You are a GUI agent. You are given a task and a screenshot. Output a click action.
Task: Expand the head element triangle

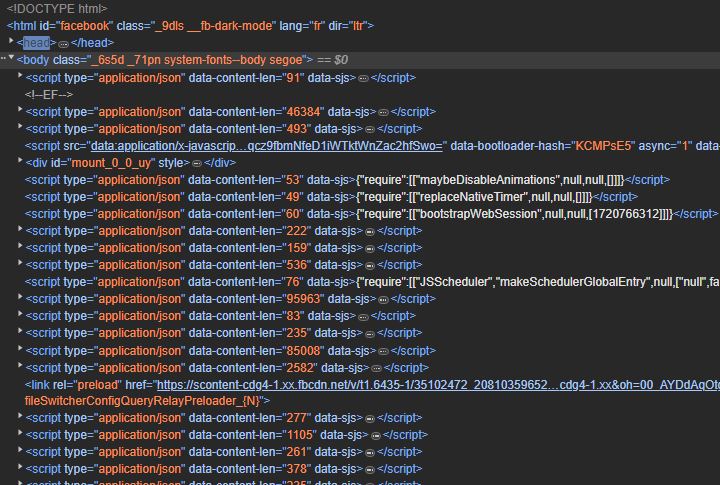(11, 41)
